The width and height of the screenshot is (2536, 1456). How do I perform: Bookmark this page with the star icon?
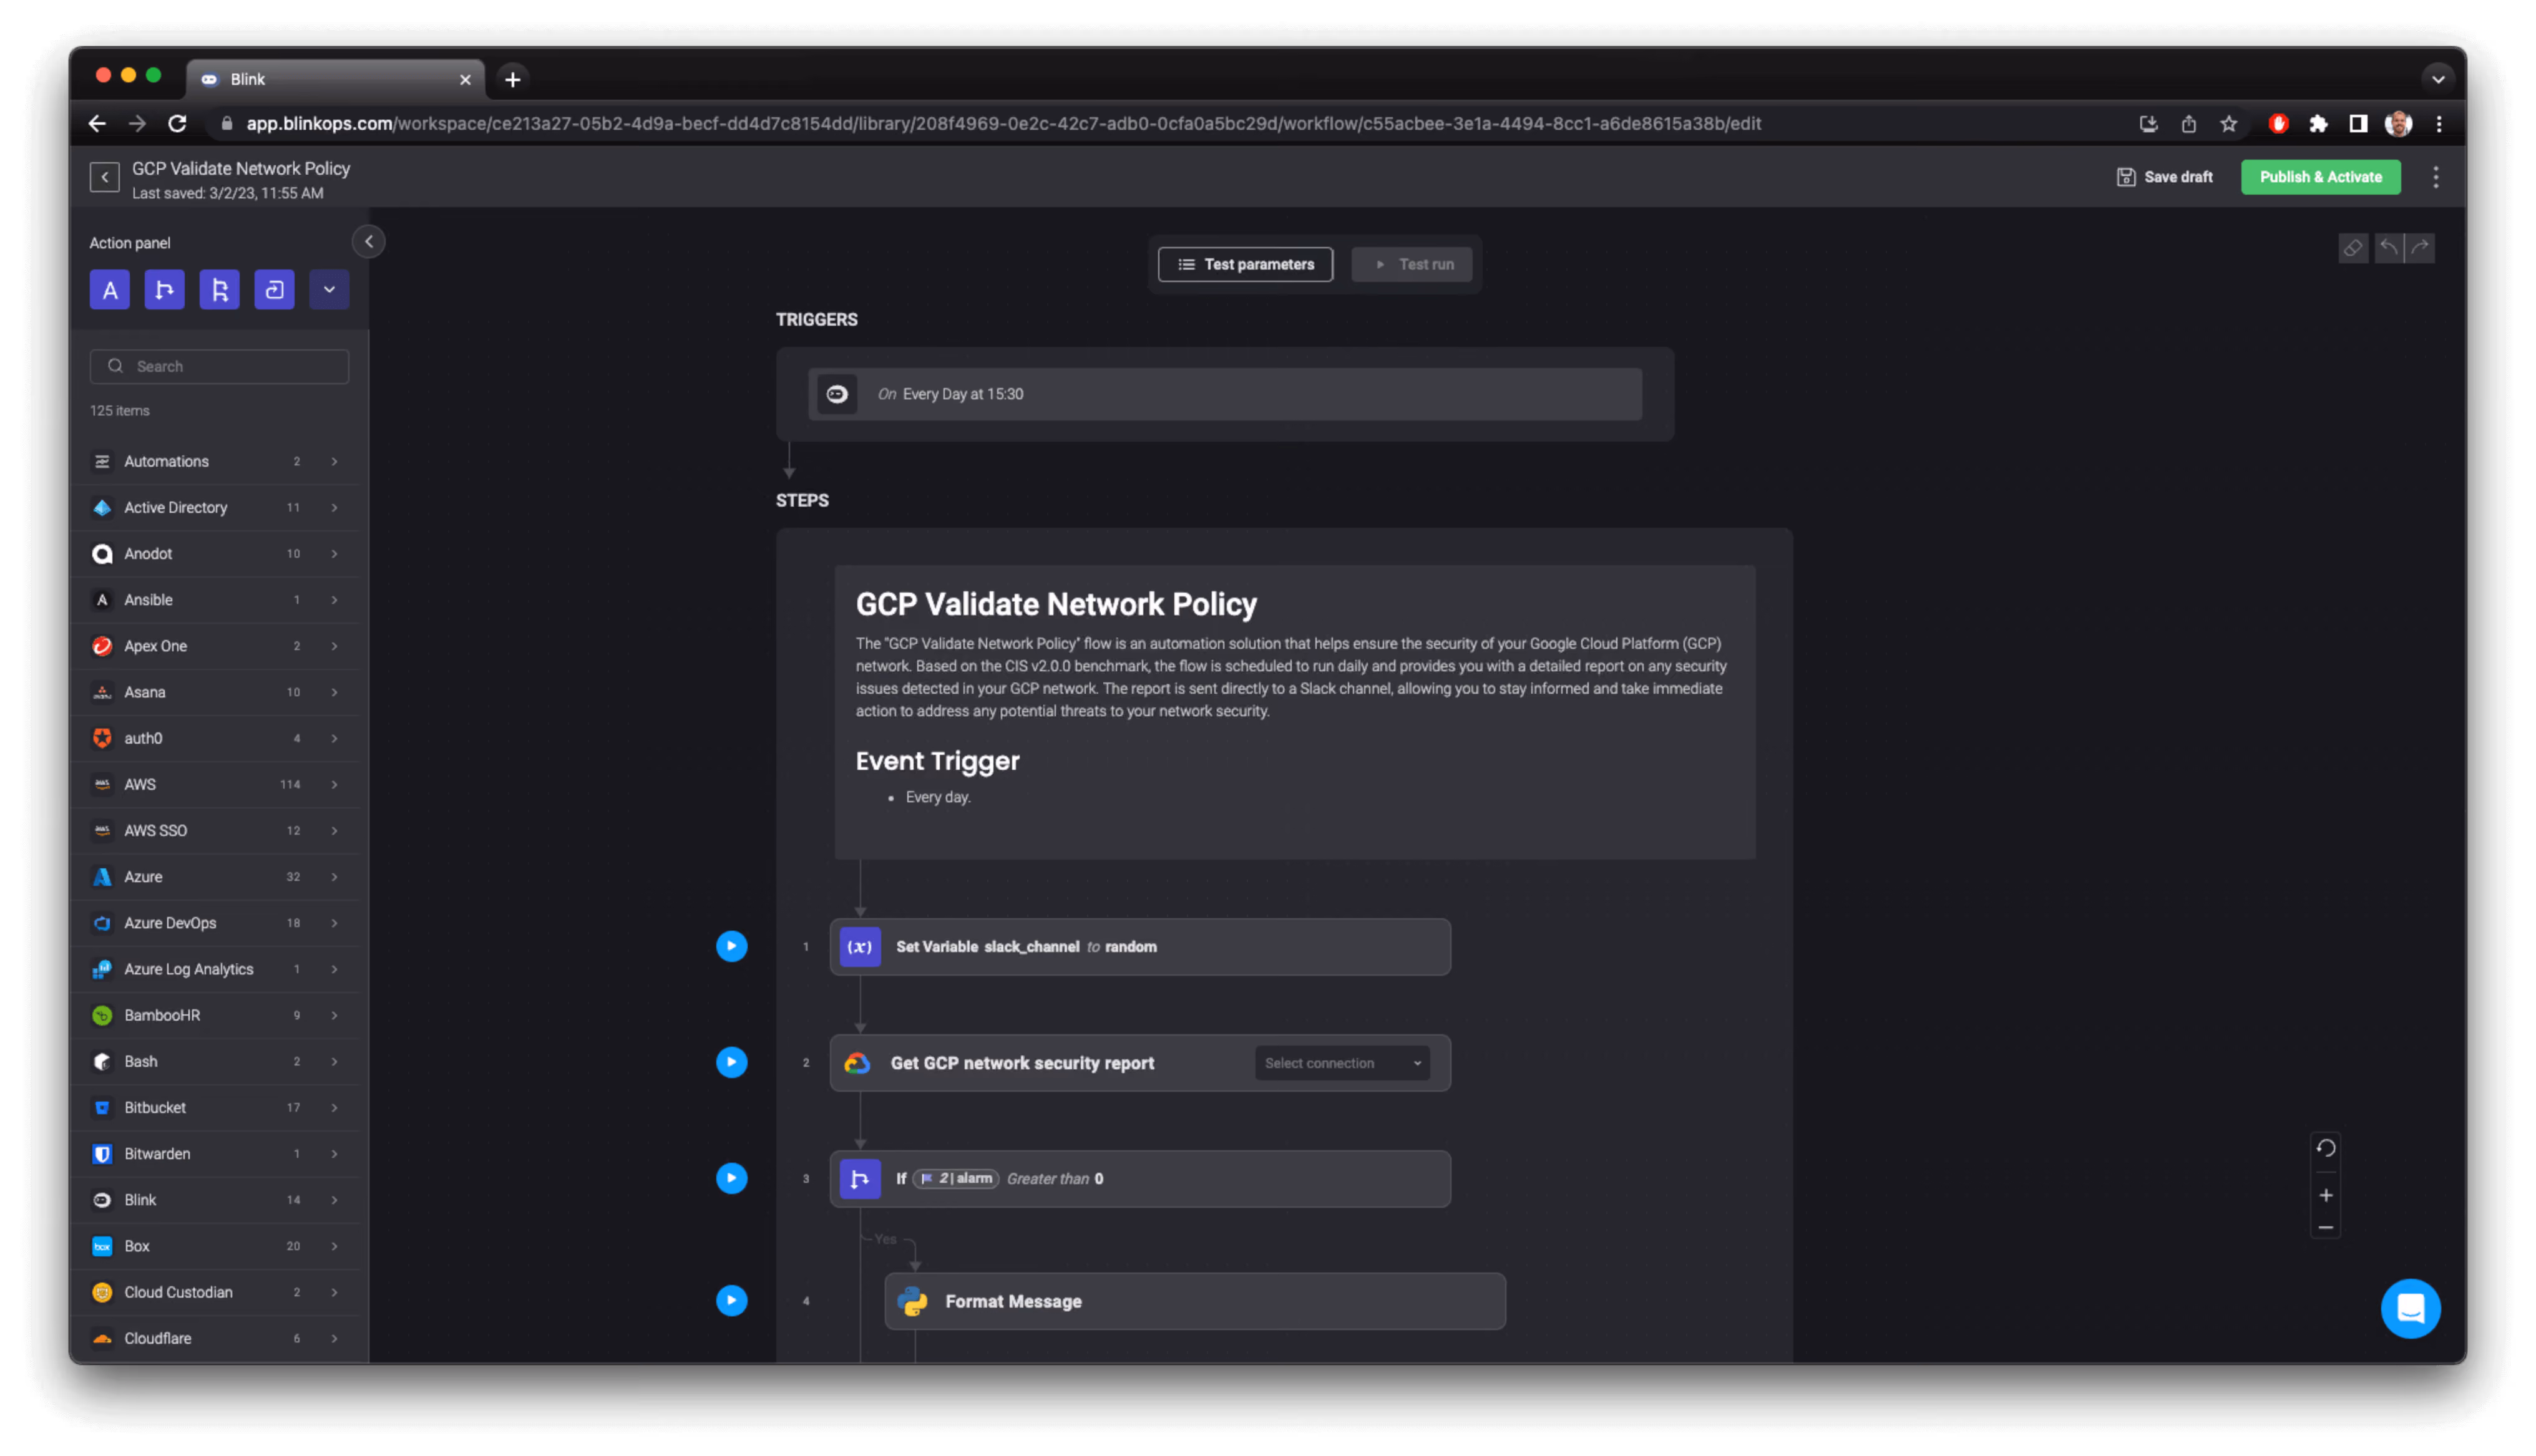(x=2229, y=124)
